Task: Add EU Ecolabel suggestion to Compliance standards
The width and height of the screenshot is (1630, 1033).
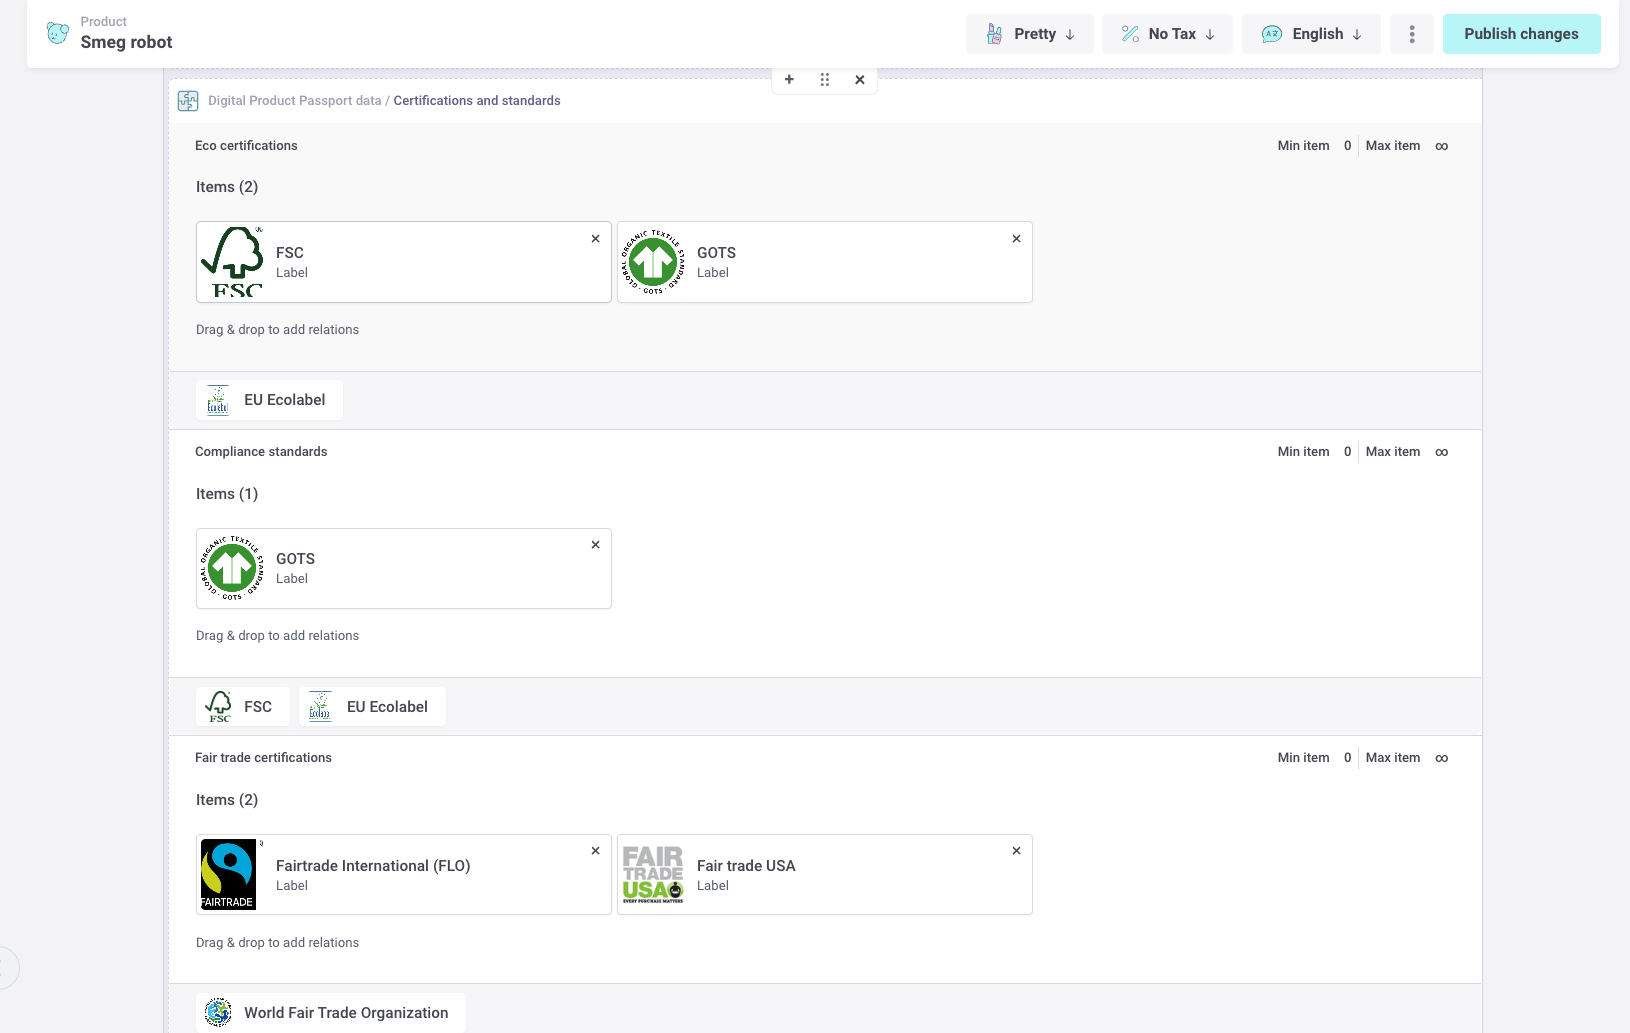Action: pos(372,707)
